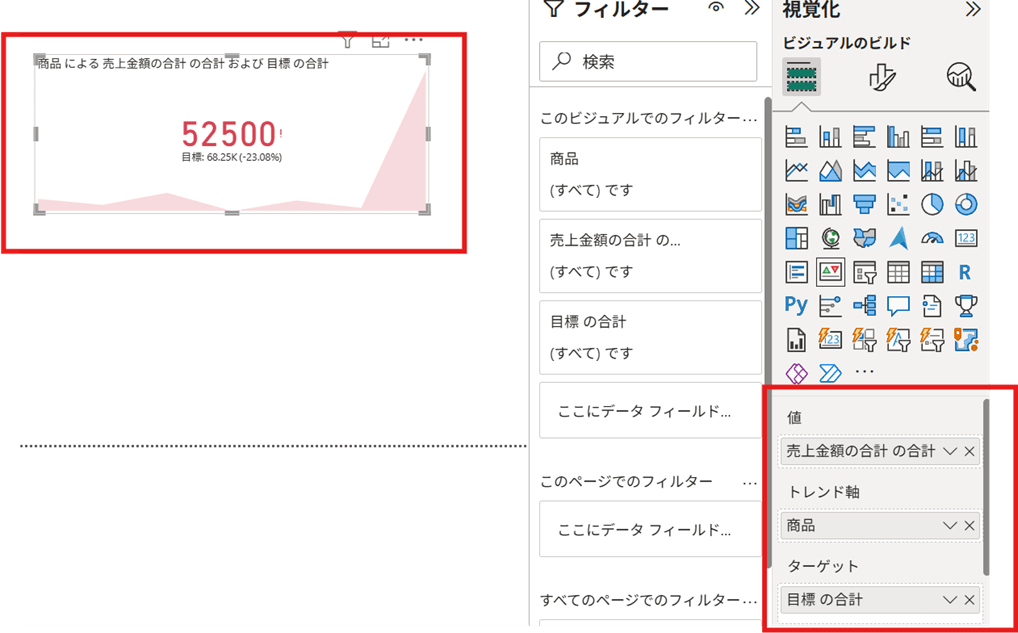Screen dimensions: 1018x633
Task: Open the 商品 filter card
Action: [650, 174]
